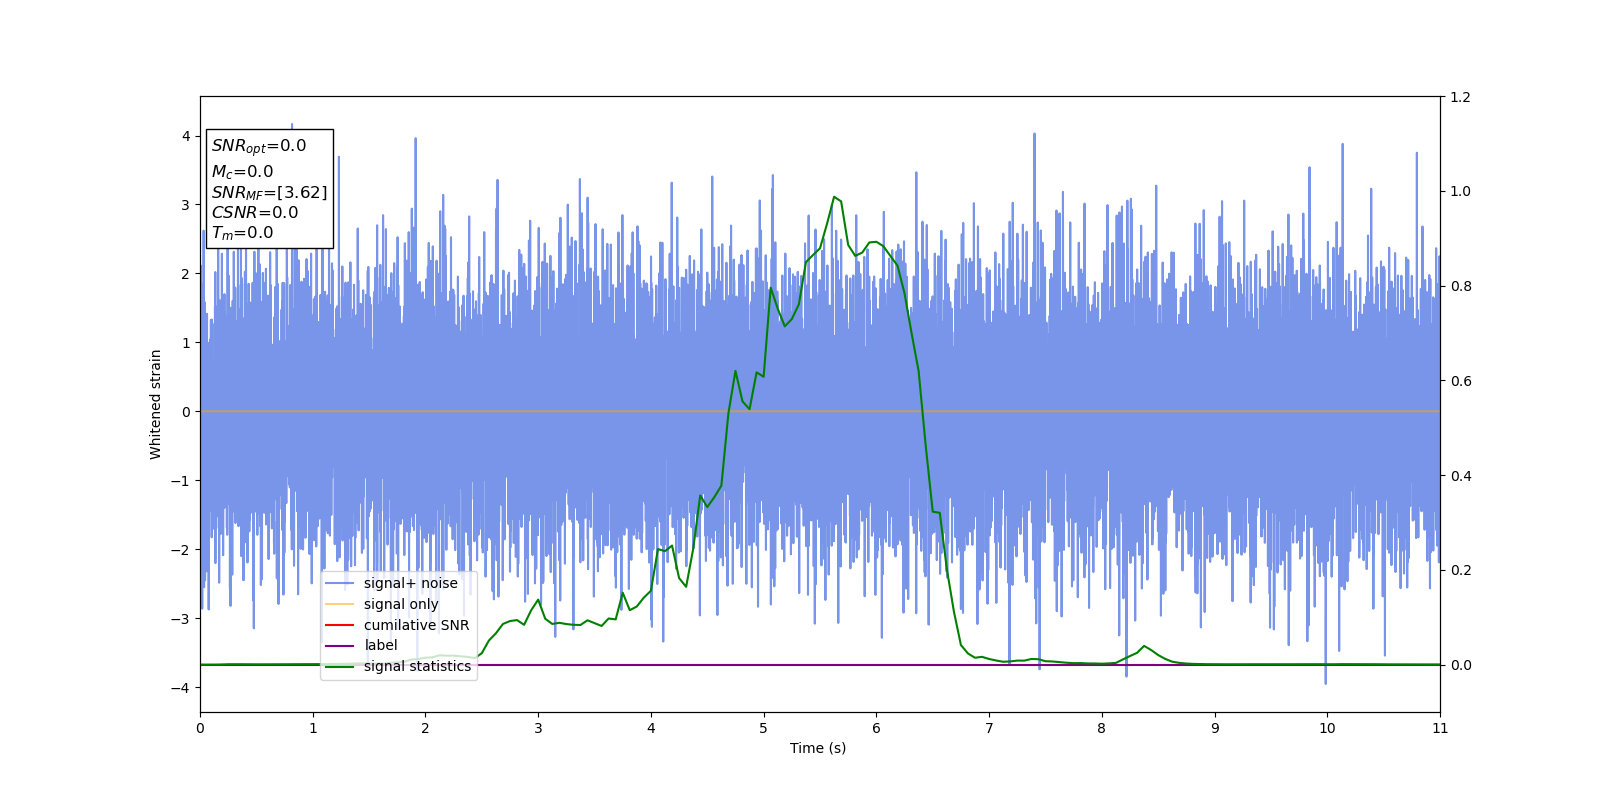Click the right y-axis tick label 0.4
This screenshot has width=1600, height=800.
coord(1460,476)
